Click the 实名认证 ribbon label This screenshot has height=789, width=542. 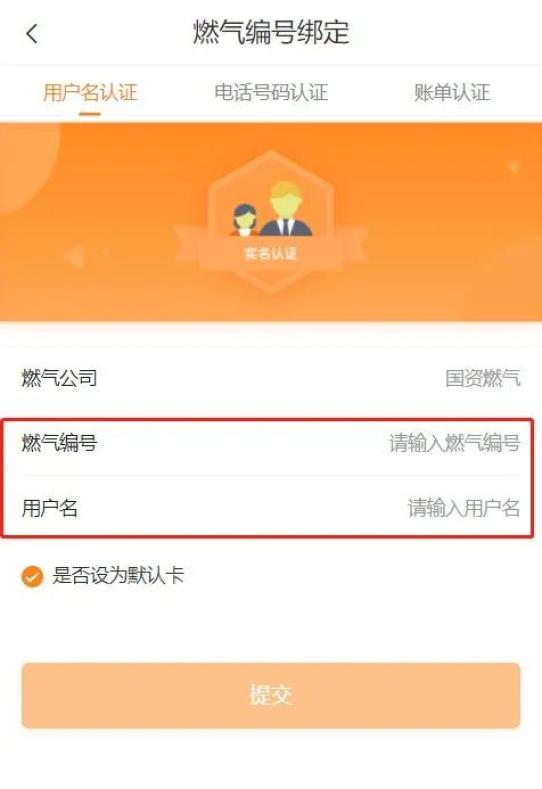271,253
